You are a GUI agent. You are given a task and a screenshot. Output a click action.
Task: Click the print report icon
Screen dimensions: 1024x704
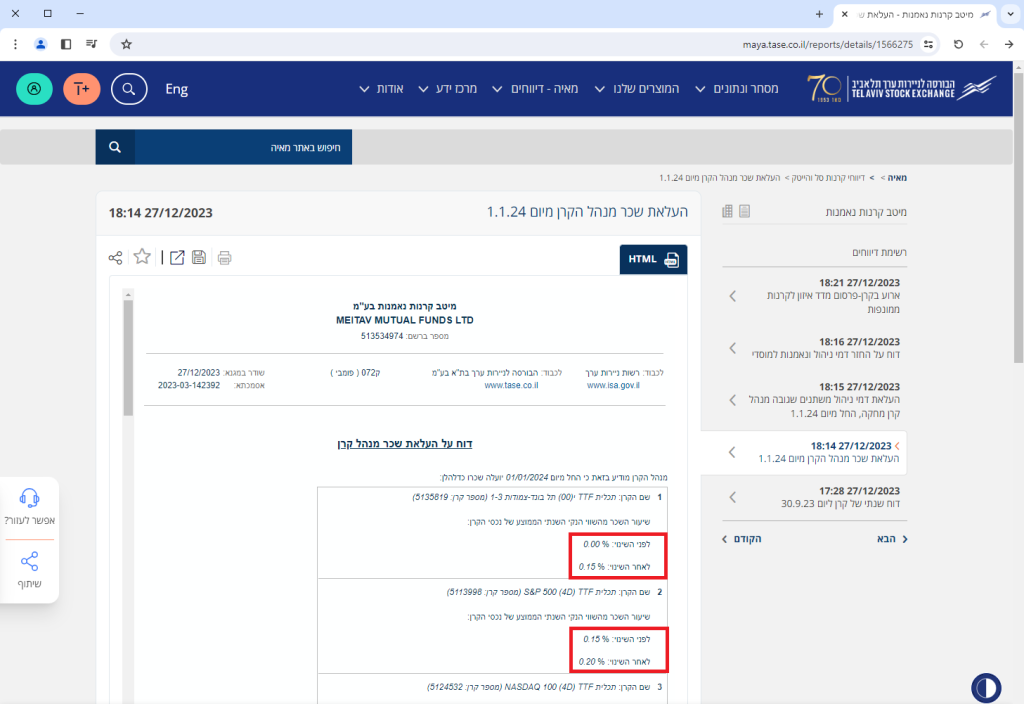(225, 258)
